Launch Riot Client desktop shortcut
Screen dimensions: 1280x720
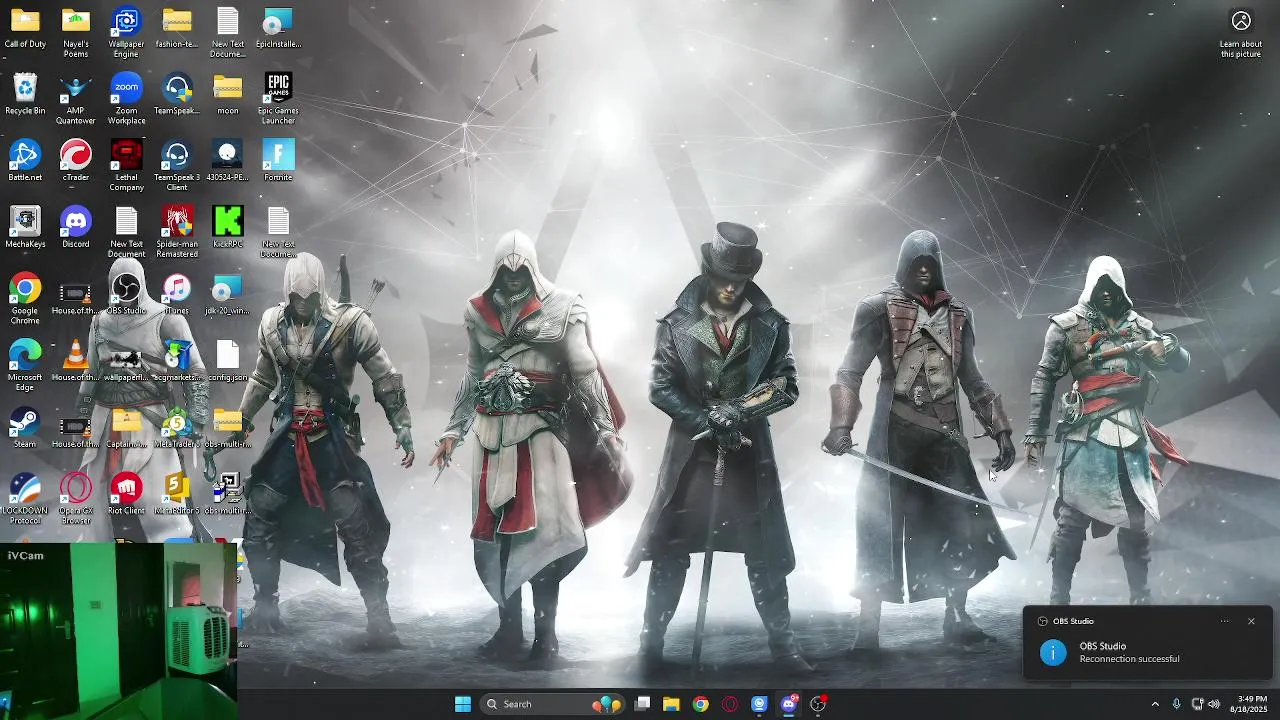(x=126, y=494)
